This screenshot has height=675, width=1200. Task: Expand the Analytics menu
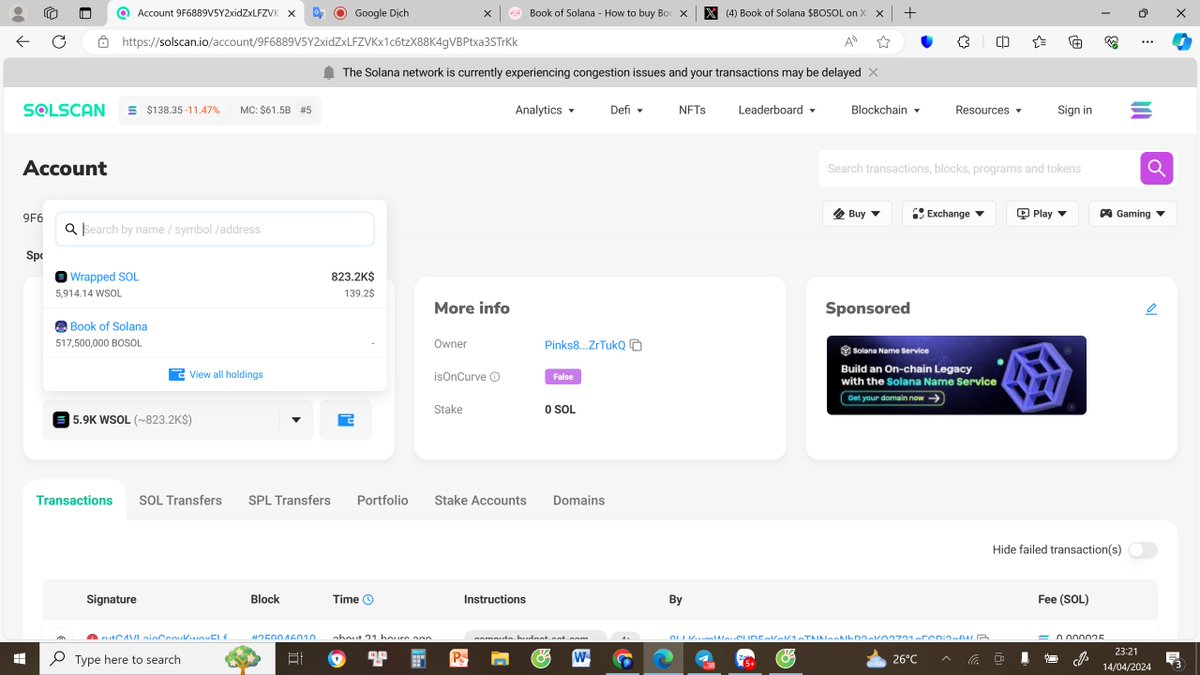[545, 110]
